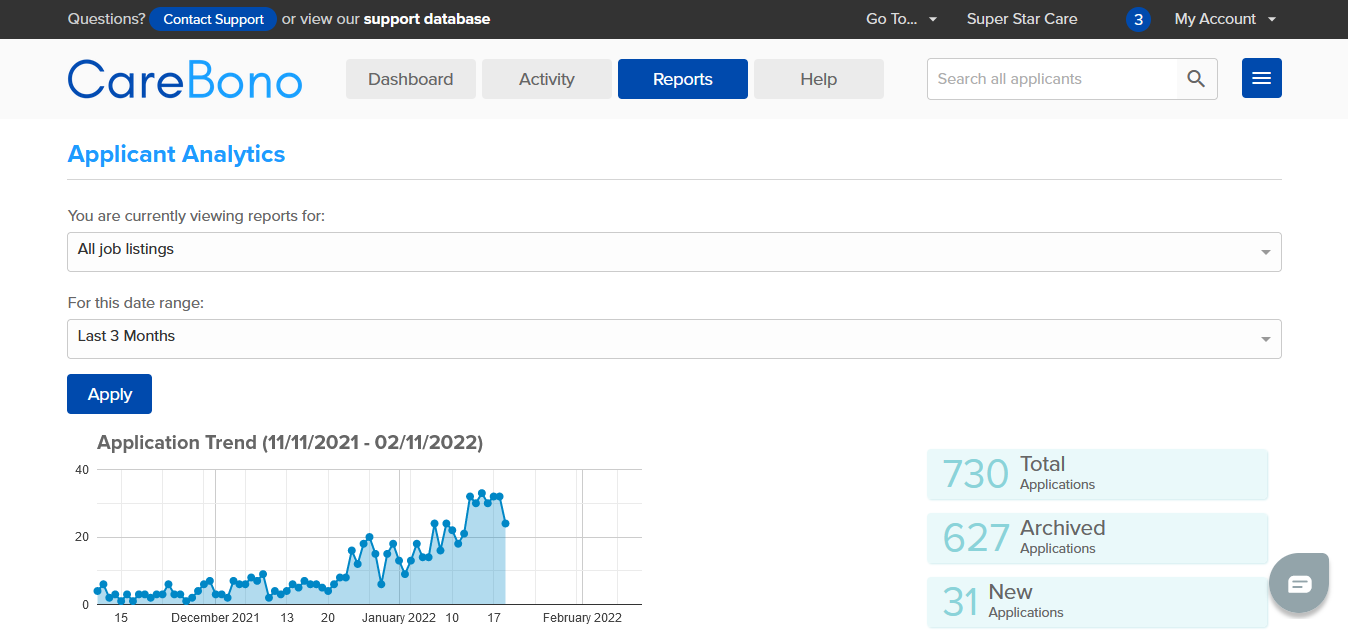Screen dimensions: 1348x633
Task: Click the Super Star Care link
Action: [x=1022, y=19]
